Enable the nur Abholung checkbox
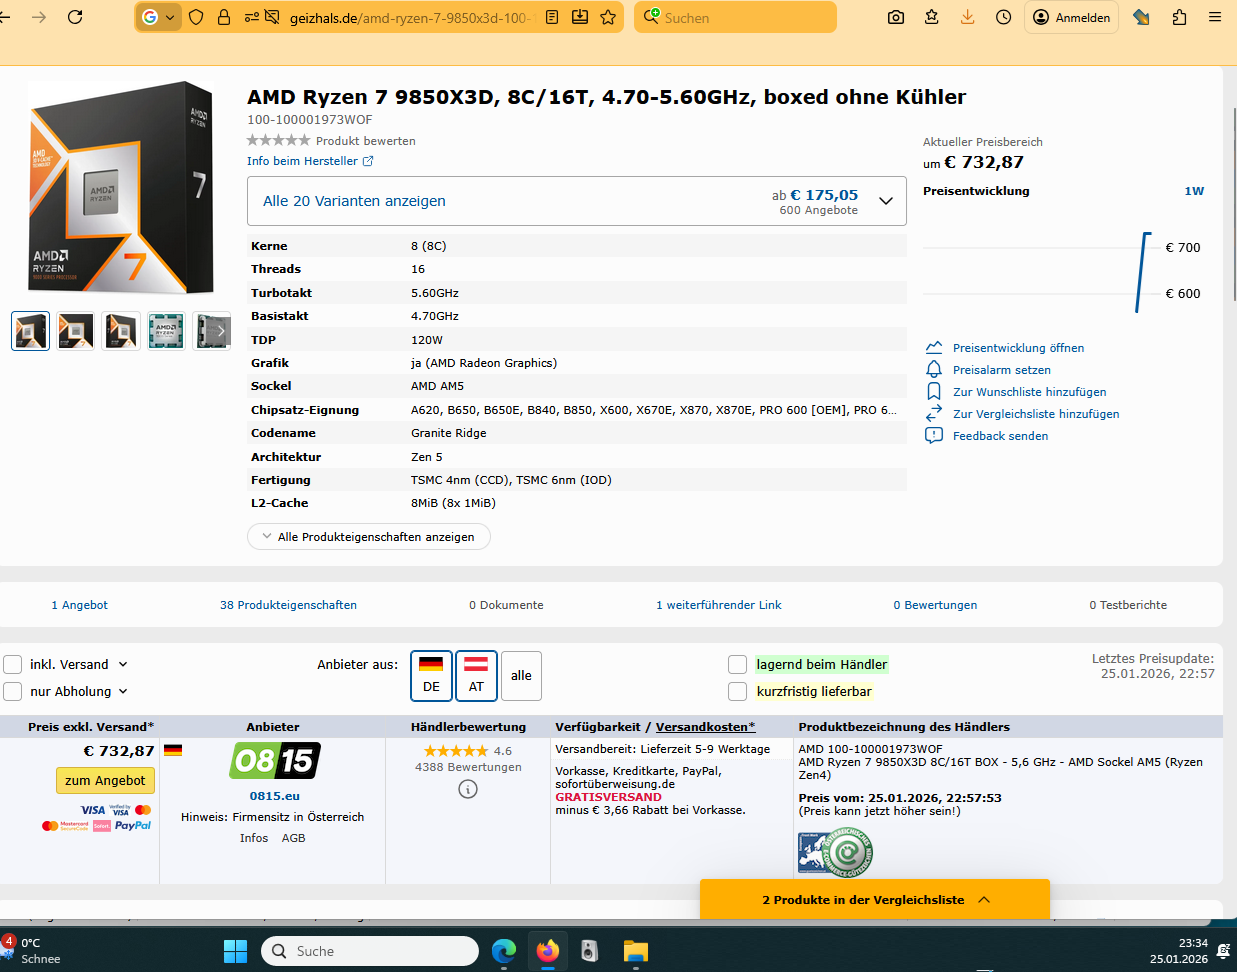1237x972 pixels. click(13, 691)
